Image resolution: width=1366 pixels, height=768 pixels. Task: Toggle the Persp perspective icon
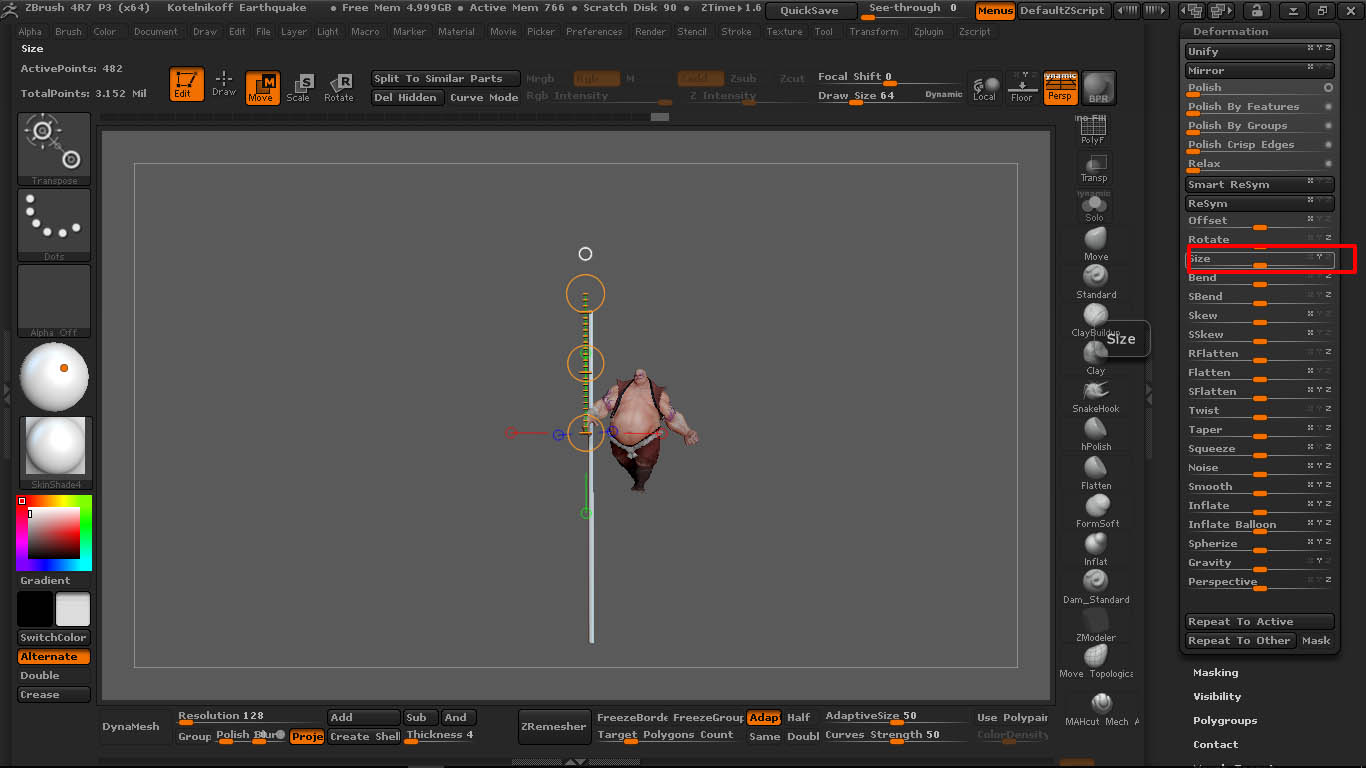tap(1060, 87)
